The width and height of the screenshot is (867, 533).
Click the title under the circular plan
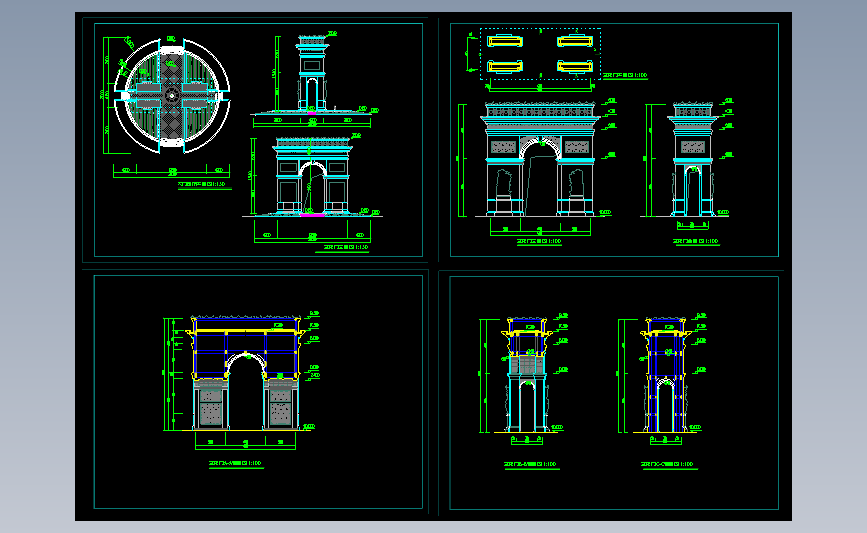point(201,184)
